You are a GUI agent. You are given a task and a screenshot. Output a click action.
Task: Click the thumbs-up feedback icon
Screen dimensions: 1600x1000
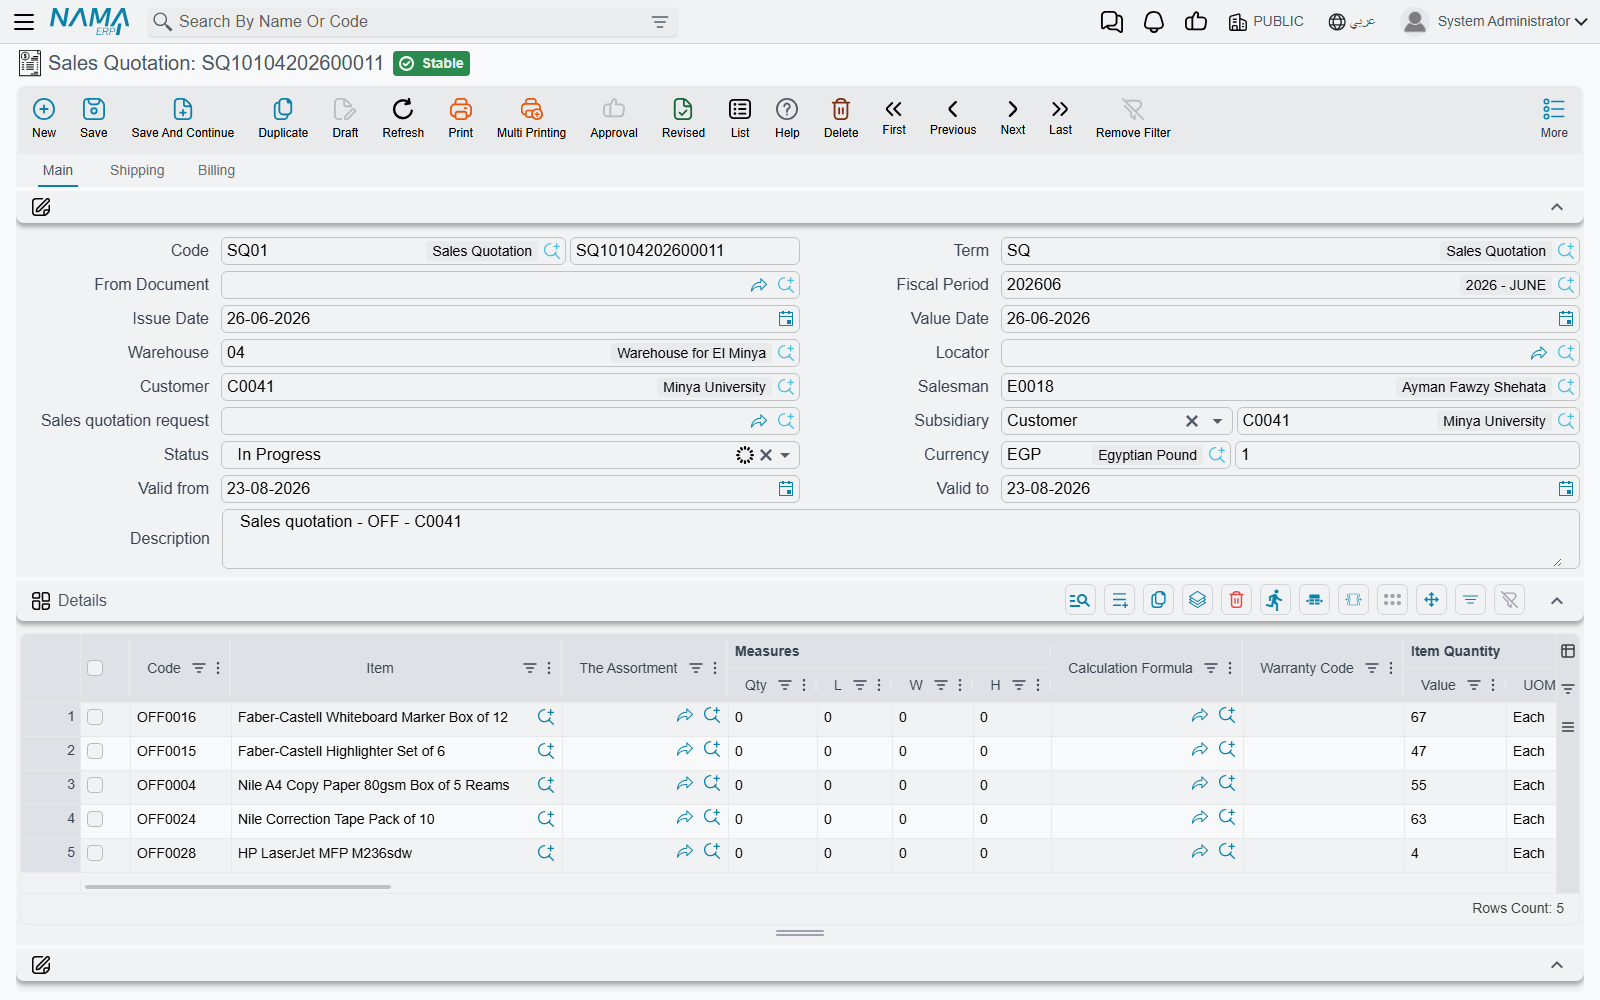coord(1196,22)
